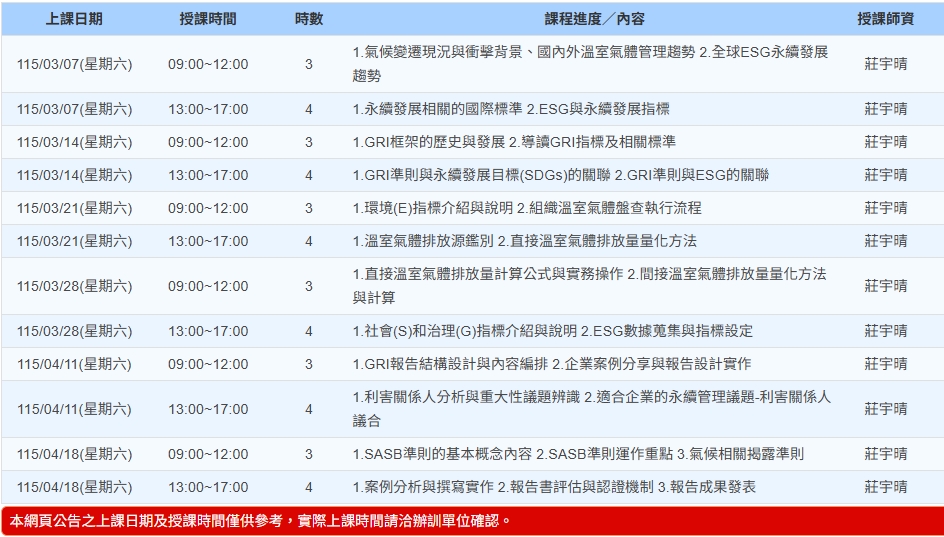
Task: Click the 時數 column header
Action: click(x=308, y=19)
